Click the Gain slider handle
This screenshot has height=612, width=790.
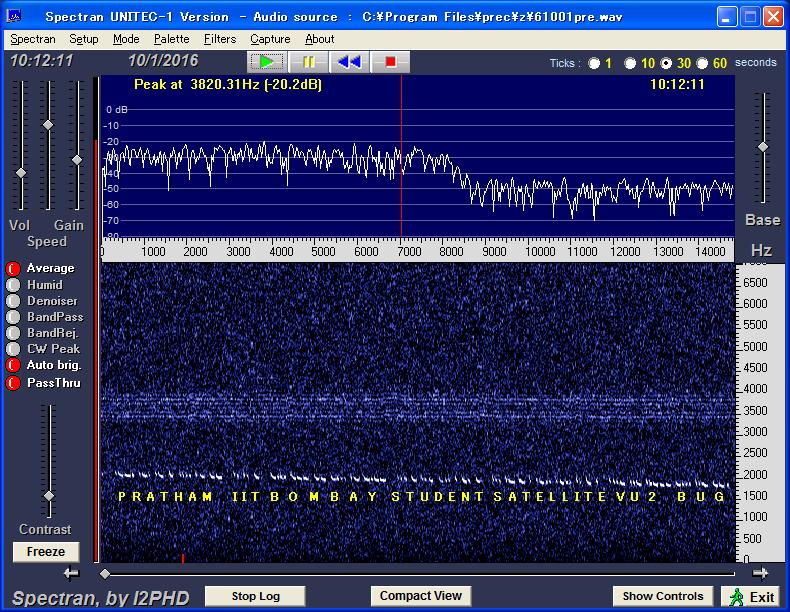click(77, 160)
